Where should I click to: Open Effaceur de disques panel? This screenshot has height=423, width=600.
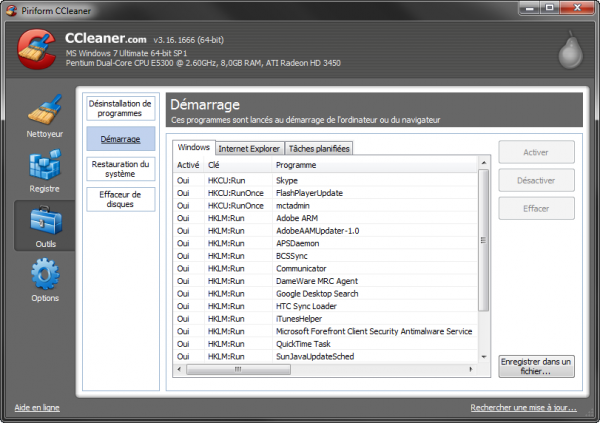click(120, 198)
